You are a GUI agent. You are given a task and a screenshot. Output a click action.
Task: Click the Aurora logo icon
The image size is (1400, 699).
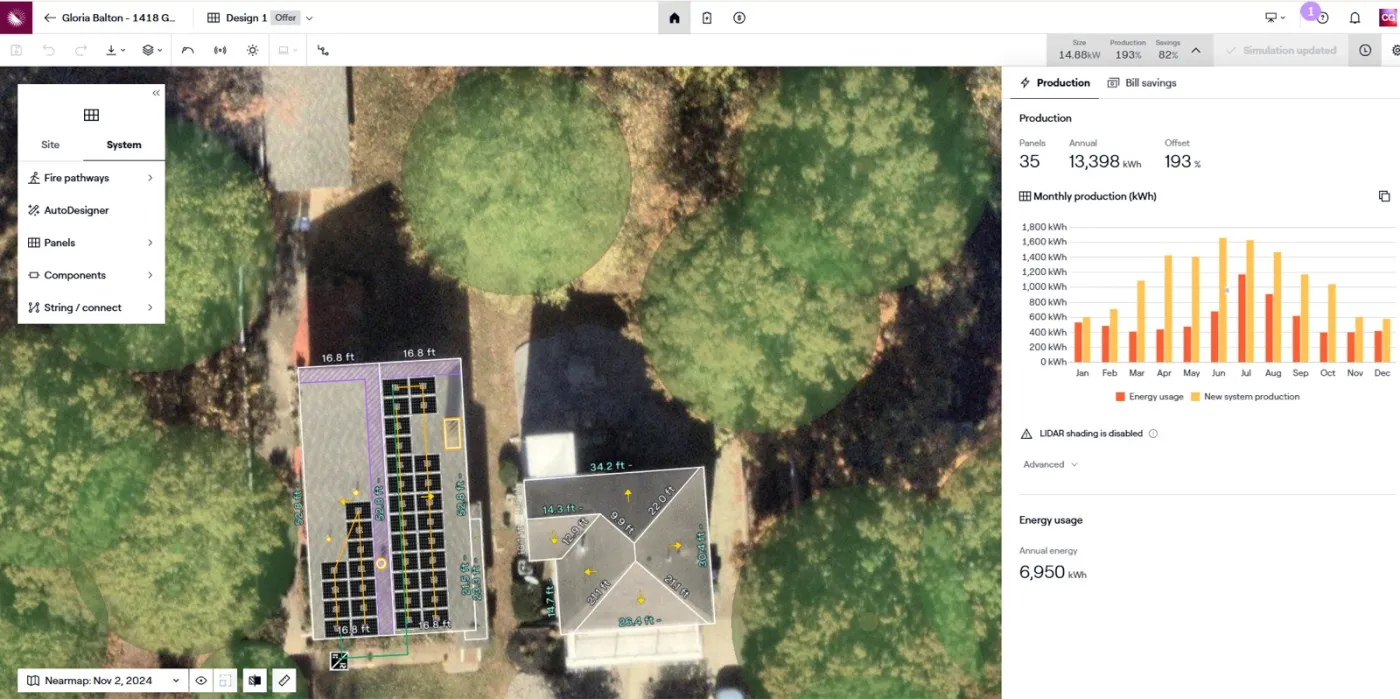click(17, 17)
